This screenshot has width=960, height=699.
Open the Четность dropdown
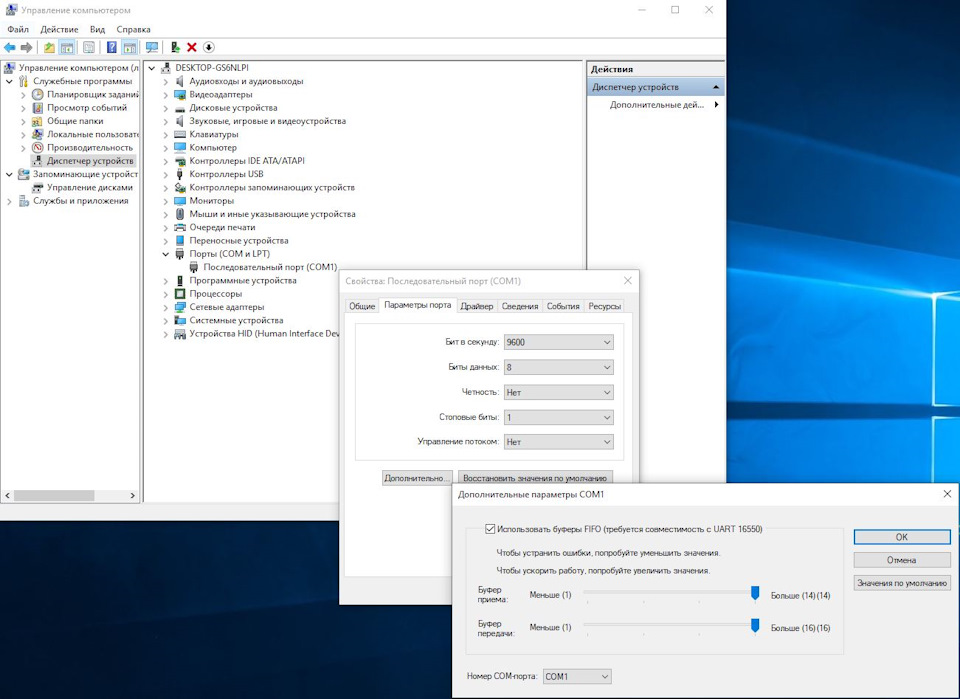(558, 392)
